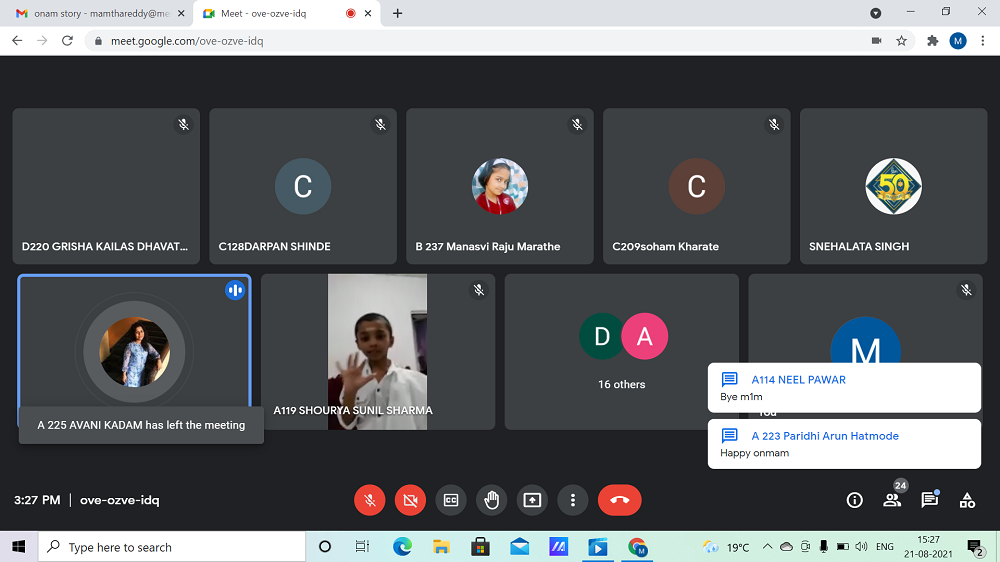Expand the 16 others participants tile
The width and height of the screenshot is (1000, 562).
coord(621,351)
